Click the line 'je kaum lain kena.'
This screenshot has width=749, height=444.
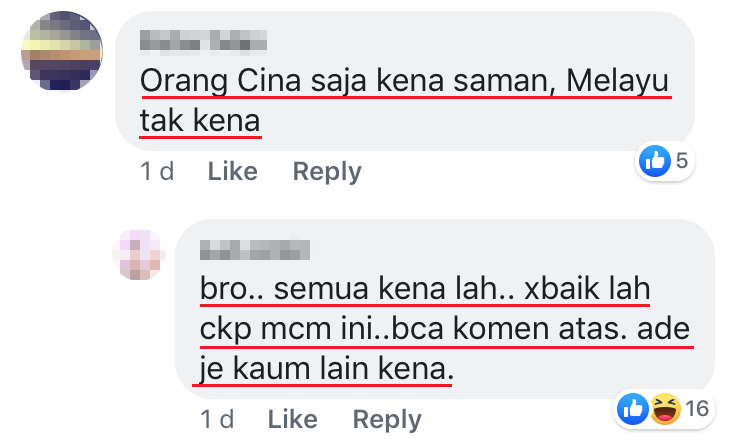coord(327,369)
